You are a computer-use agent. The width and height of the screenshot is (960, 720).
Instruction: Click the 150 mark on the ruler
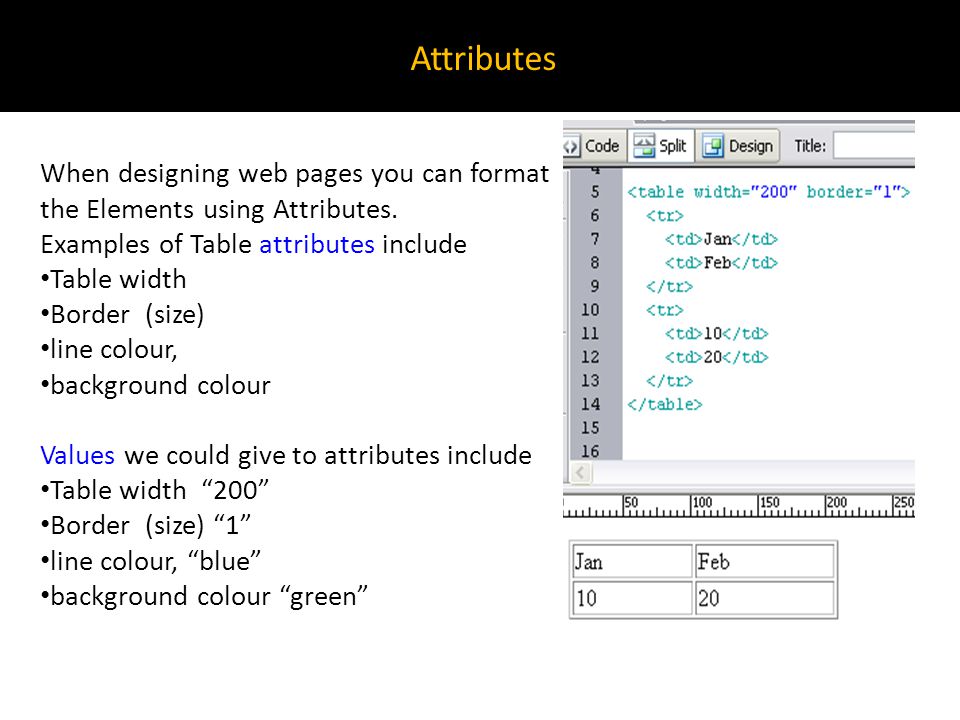pos(770,503)
